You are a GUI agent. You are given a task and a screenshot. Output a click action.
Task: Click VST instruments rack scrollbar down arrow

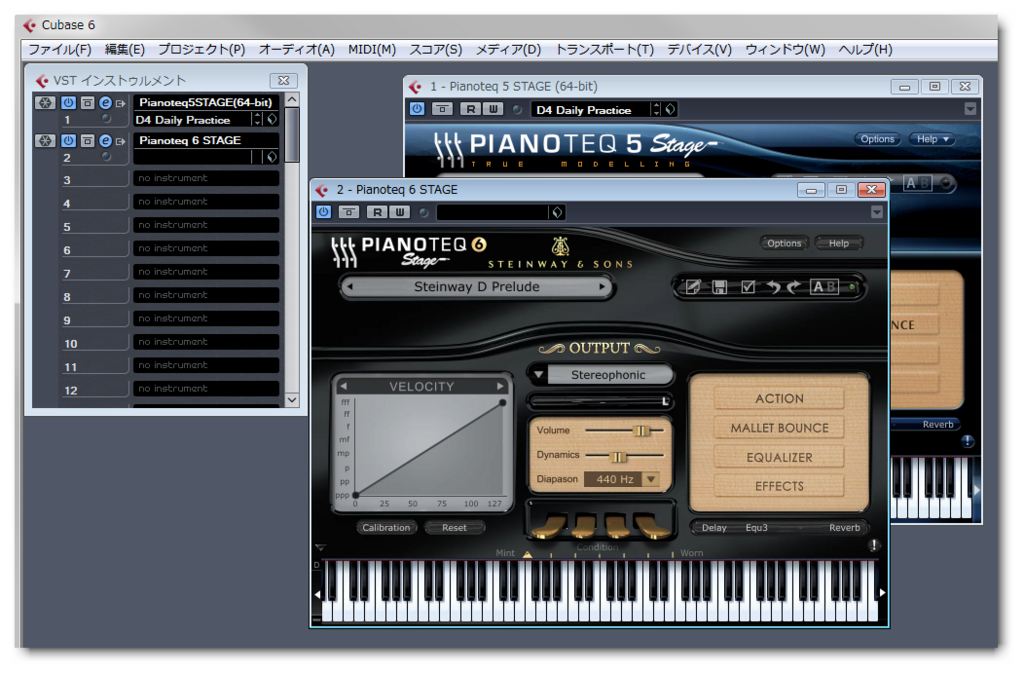[292, 399]
